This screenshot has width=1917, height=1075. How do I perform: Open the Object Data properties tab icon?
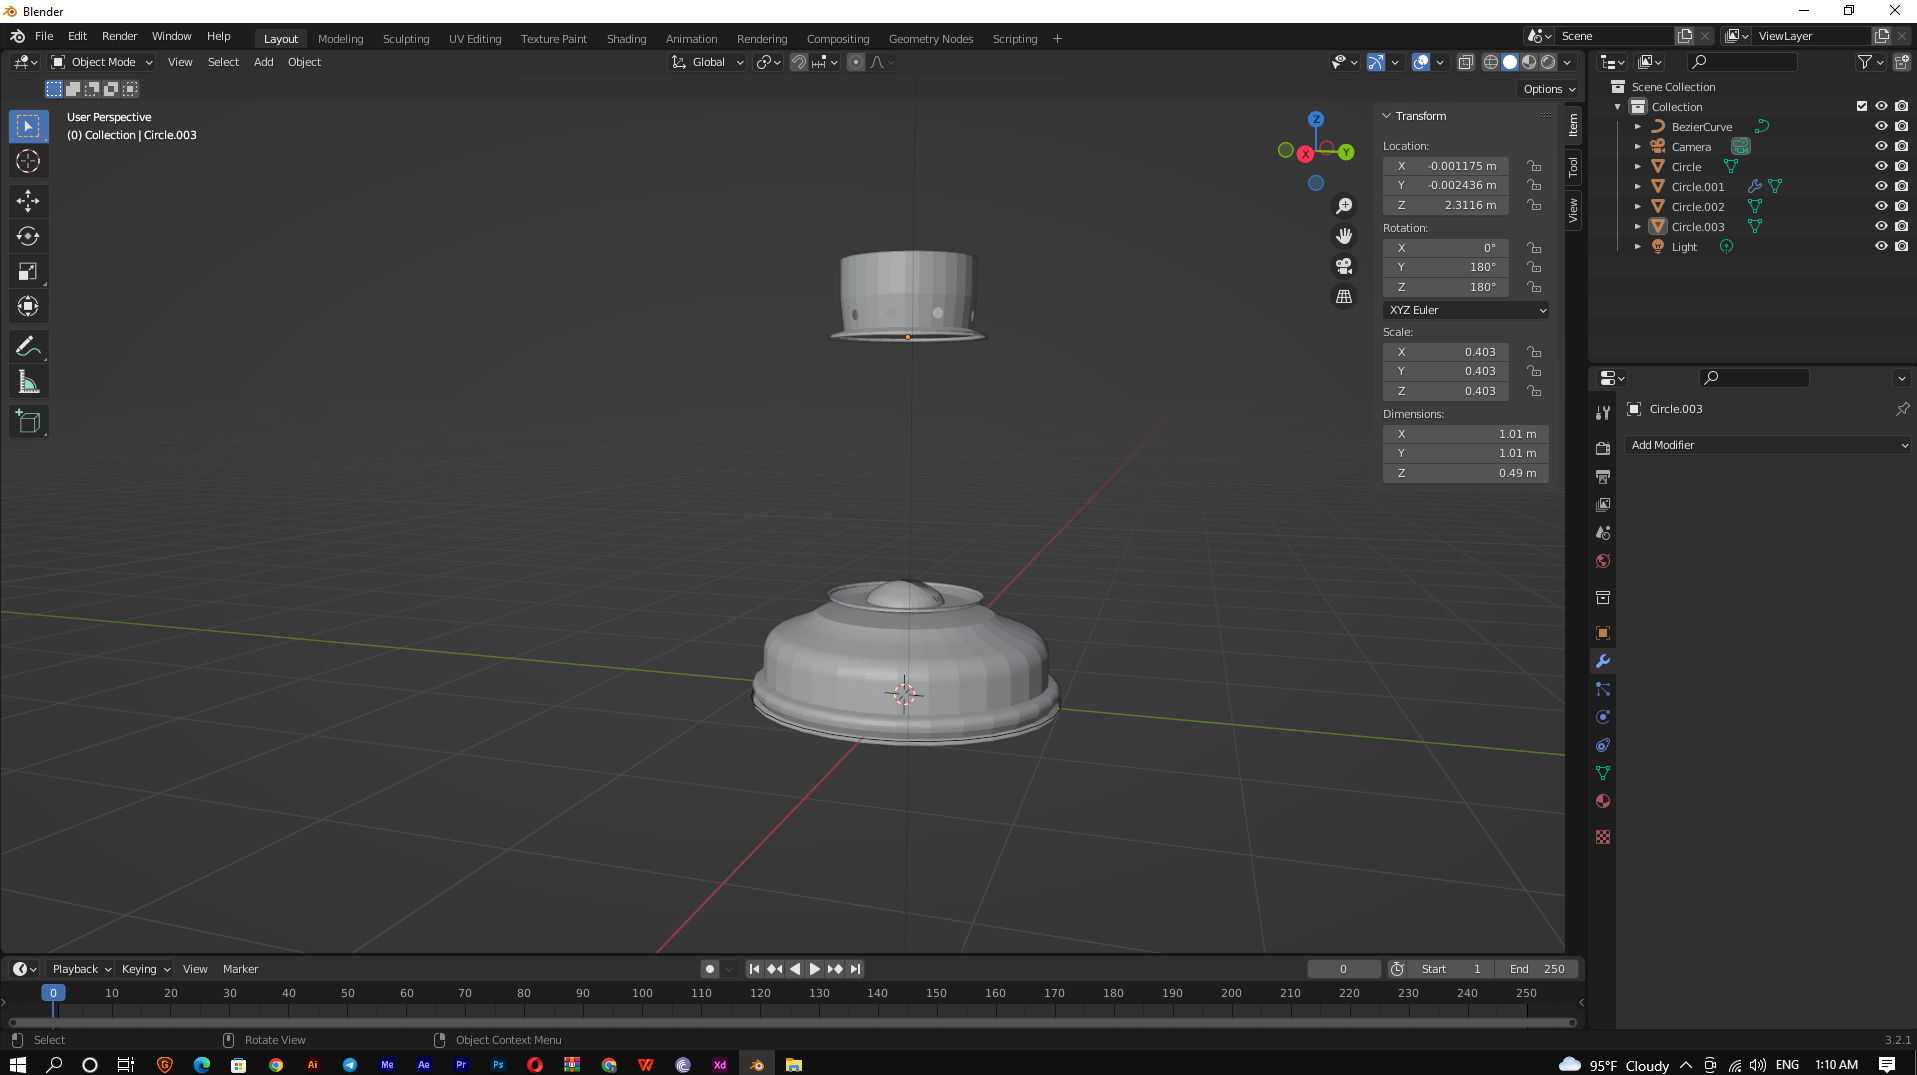coord(1603,773)
